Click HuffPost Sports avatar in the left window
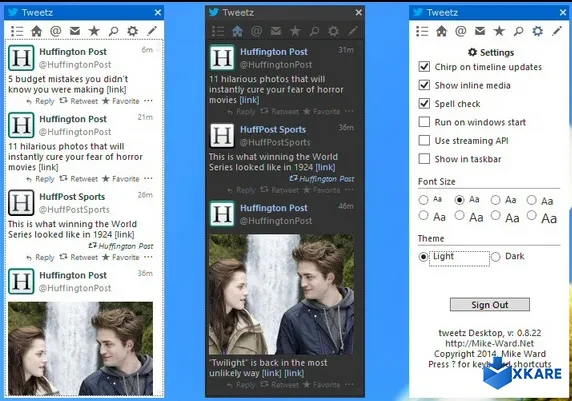Screen dimensions: 572x401 21,203
